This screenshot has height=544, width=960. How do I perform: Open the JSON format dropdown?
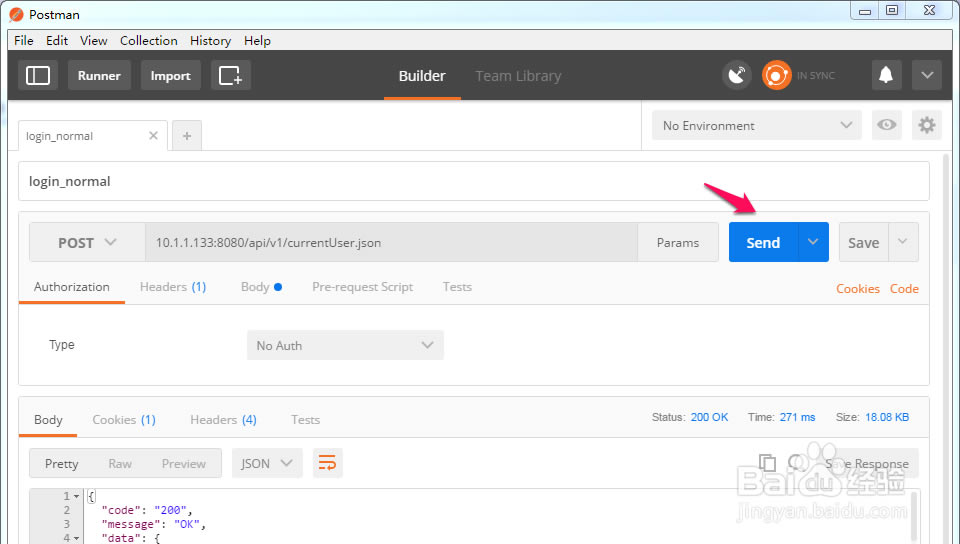click(267, 463)
